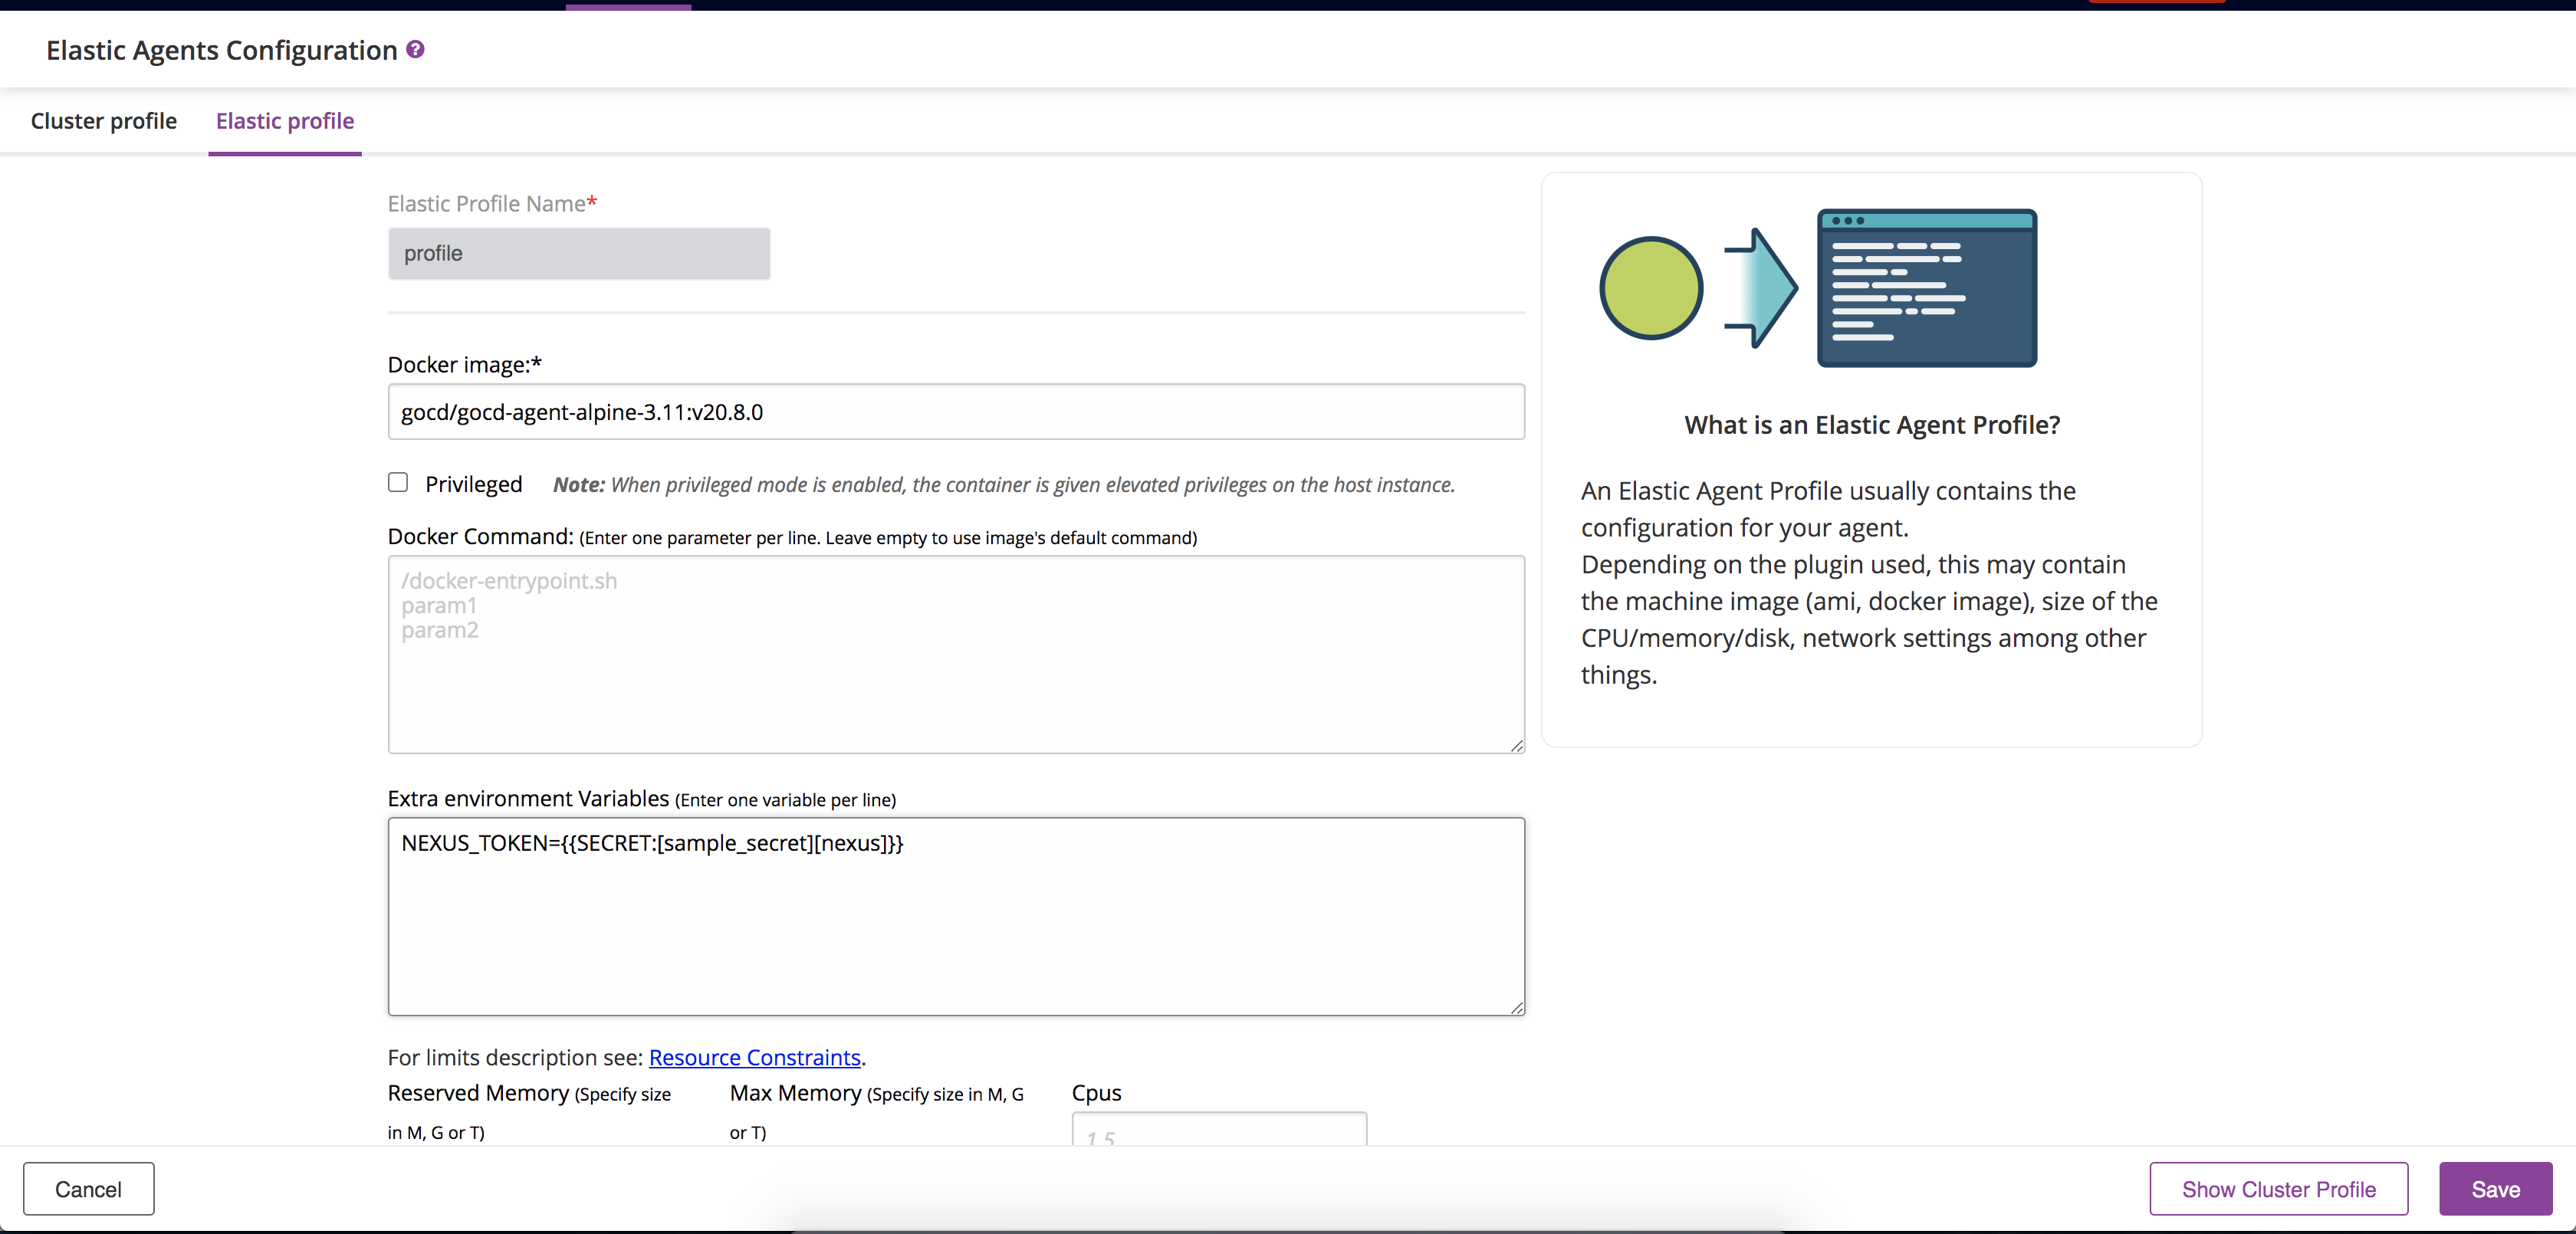
Task: Click the Cpus input field
Action: click(x=1219, y=1130)
